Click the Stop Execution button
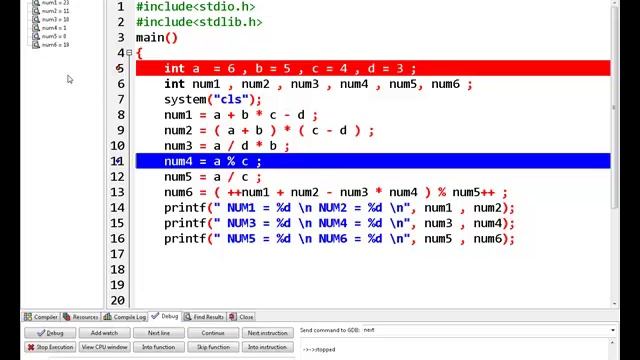The width and height of the screenshot is (640, 360). coord(50,347)
